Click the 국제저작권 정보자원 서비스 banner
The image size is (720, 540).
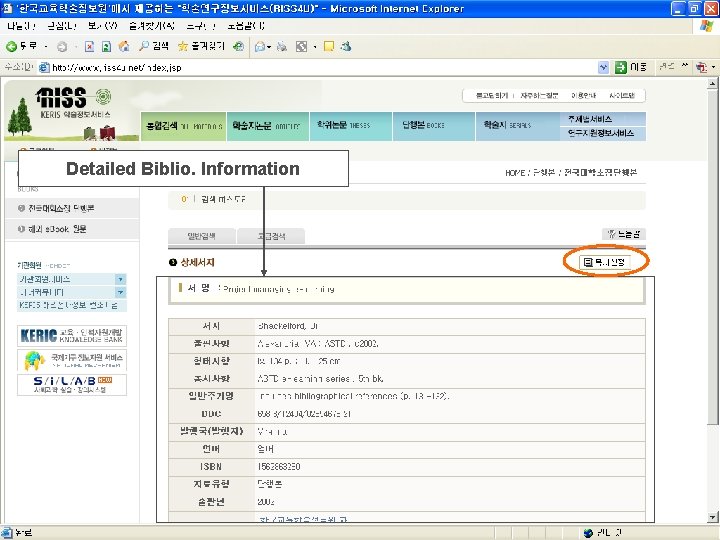[x=72, y=360]
